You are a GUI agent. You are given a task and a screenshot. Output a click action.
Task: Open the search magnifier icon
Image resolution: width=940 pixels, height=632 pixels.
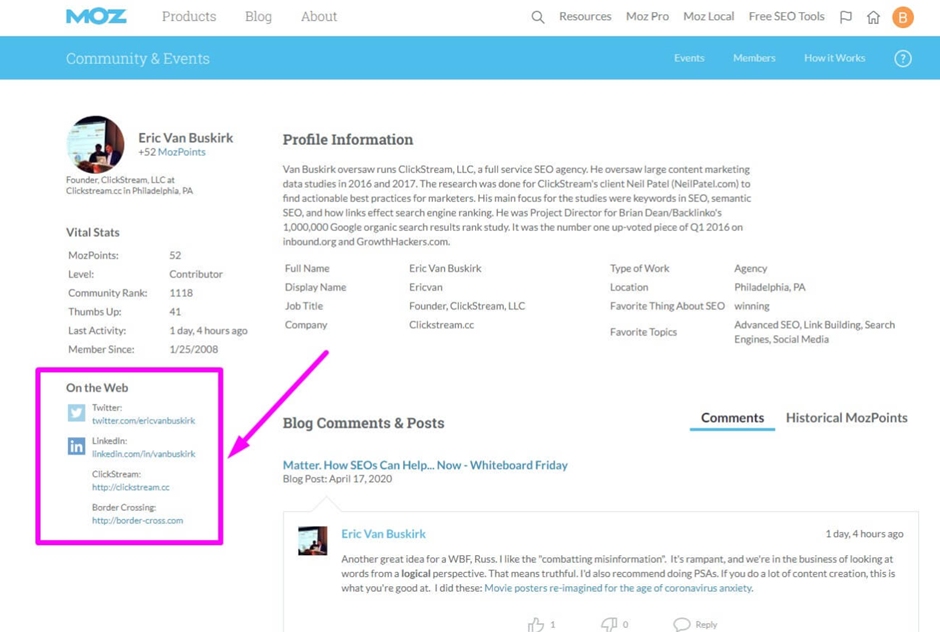point(538,17)
